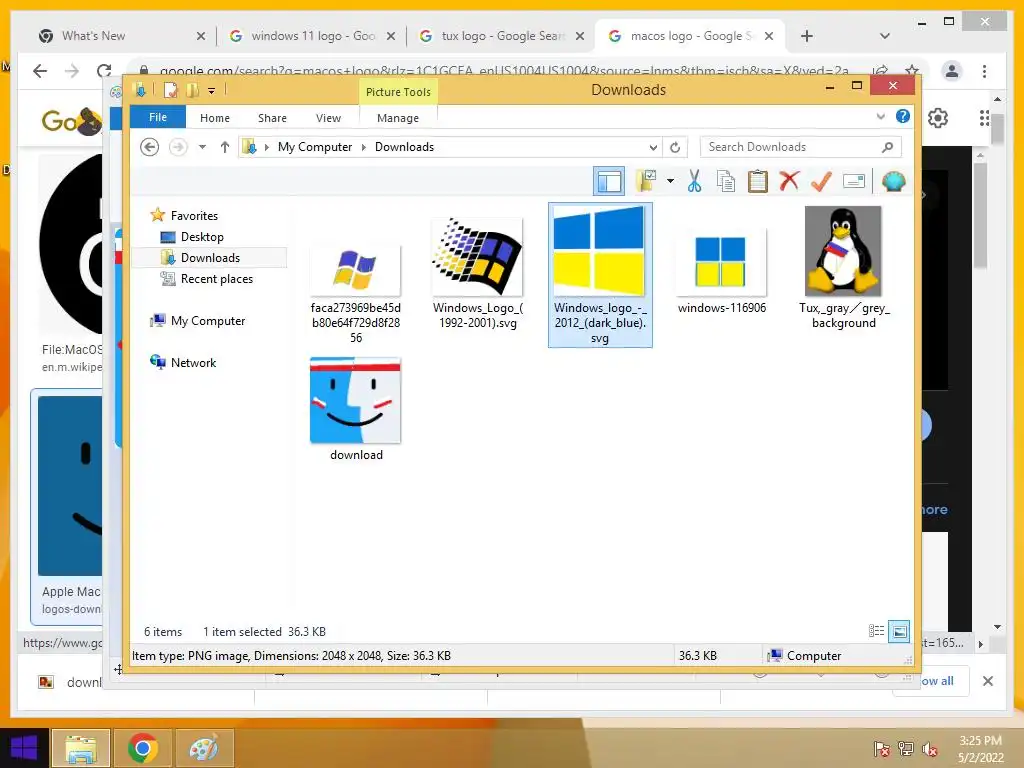Select Recent places in the navigation pane
The height and width of the screenshot is (768, 1024).
[x=217, y=279]
